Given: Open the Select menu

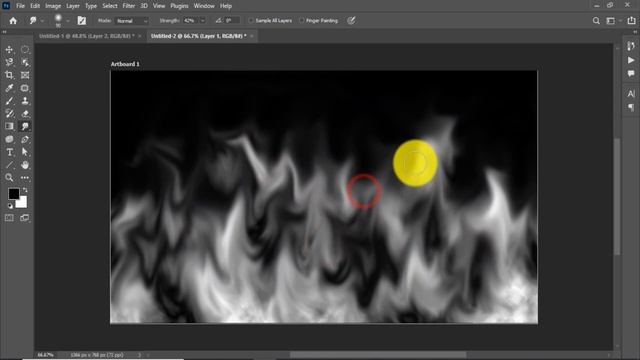Looking at the screenshot, I should 110,6.
